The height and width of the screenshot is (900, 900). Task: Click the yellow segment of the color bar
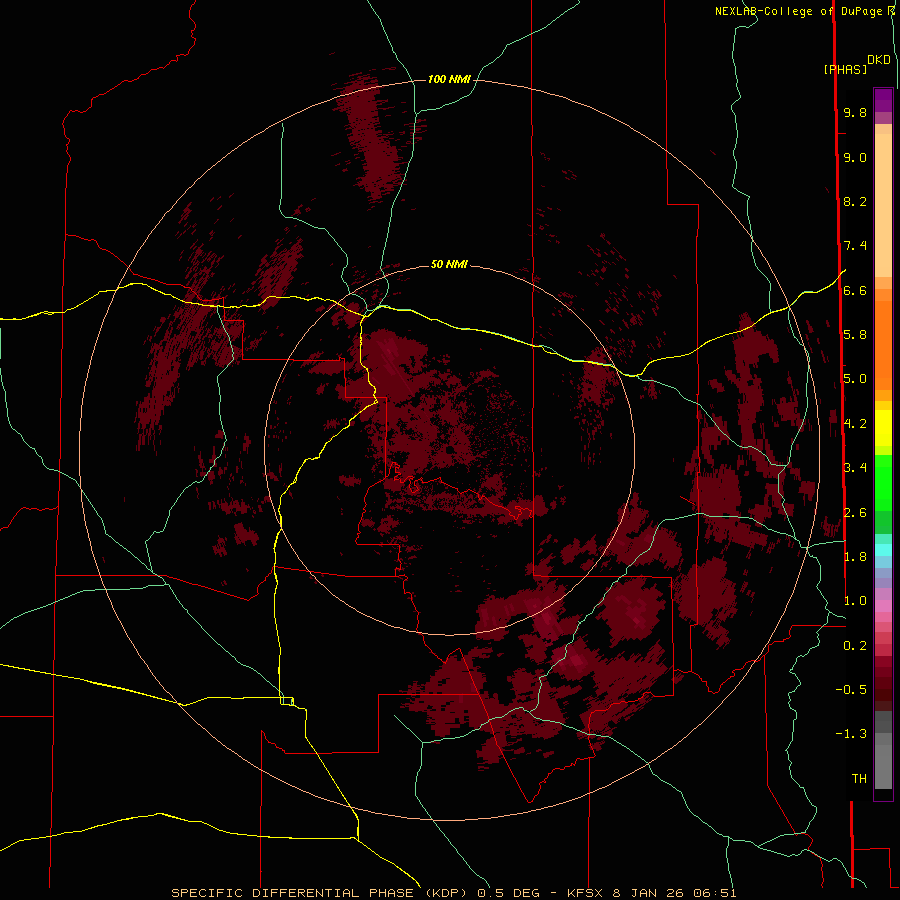pyautogui.click(x=883, y=427)
